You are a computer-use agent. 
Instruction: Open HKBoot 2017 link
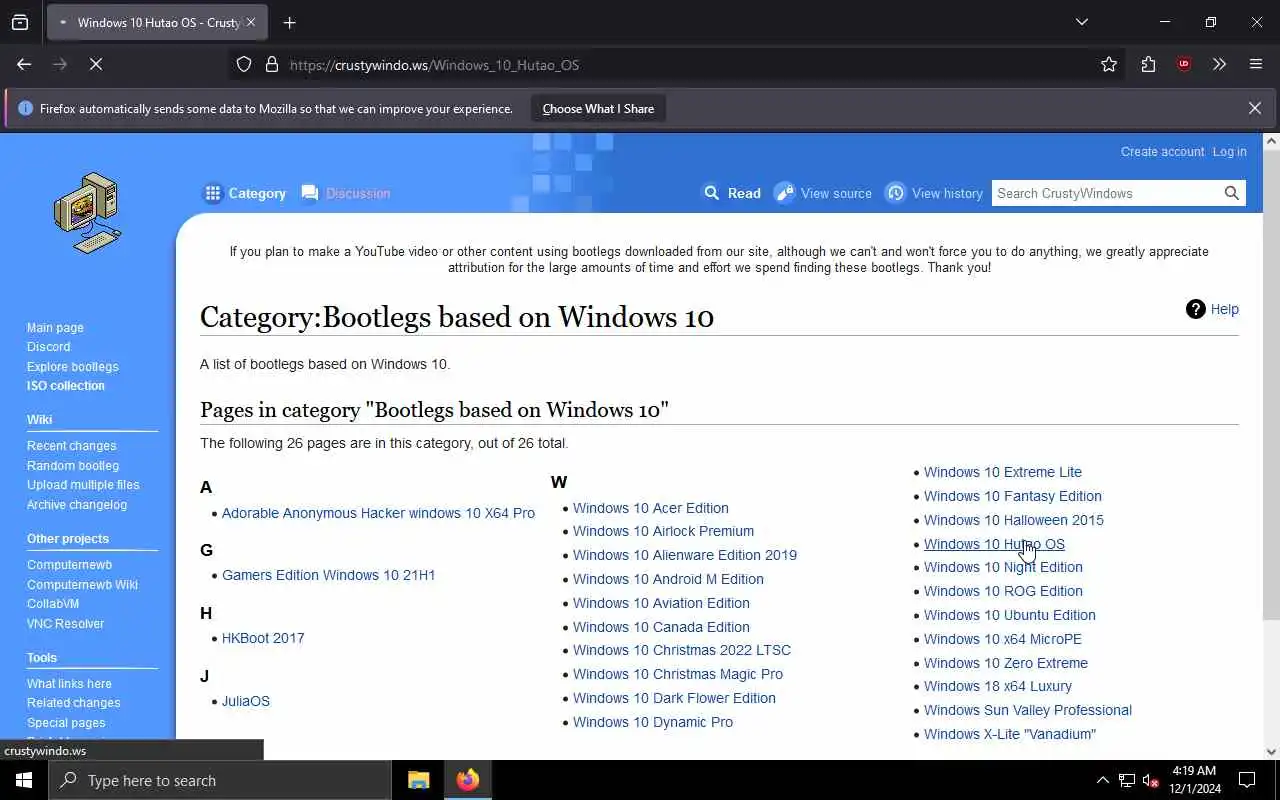click(x=263, y=638)
